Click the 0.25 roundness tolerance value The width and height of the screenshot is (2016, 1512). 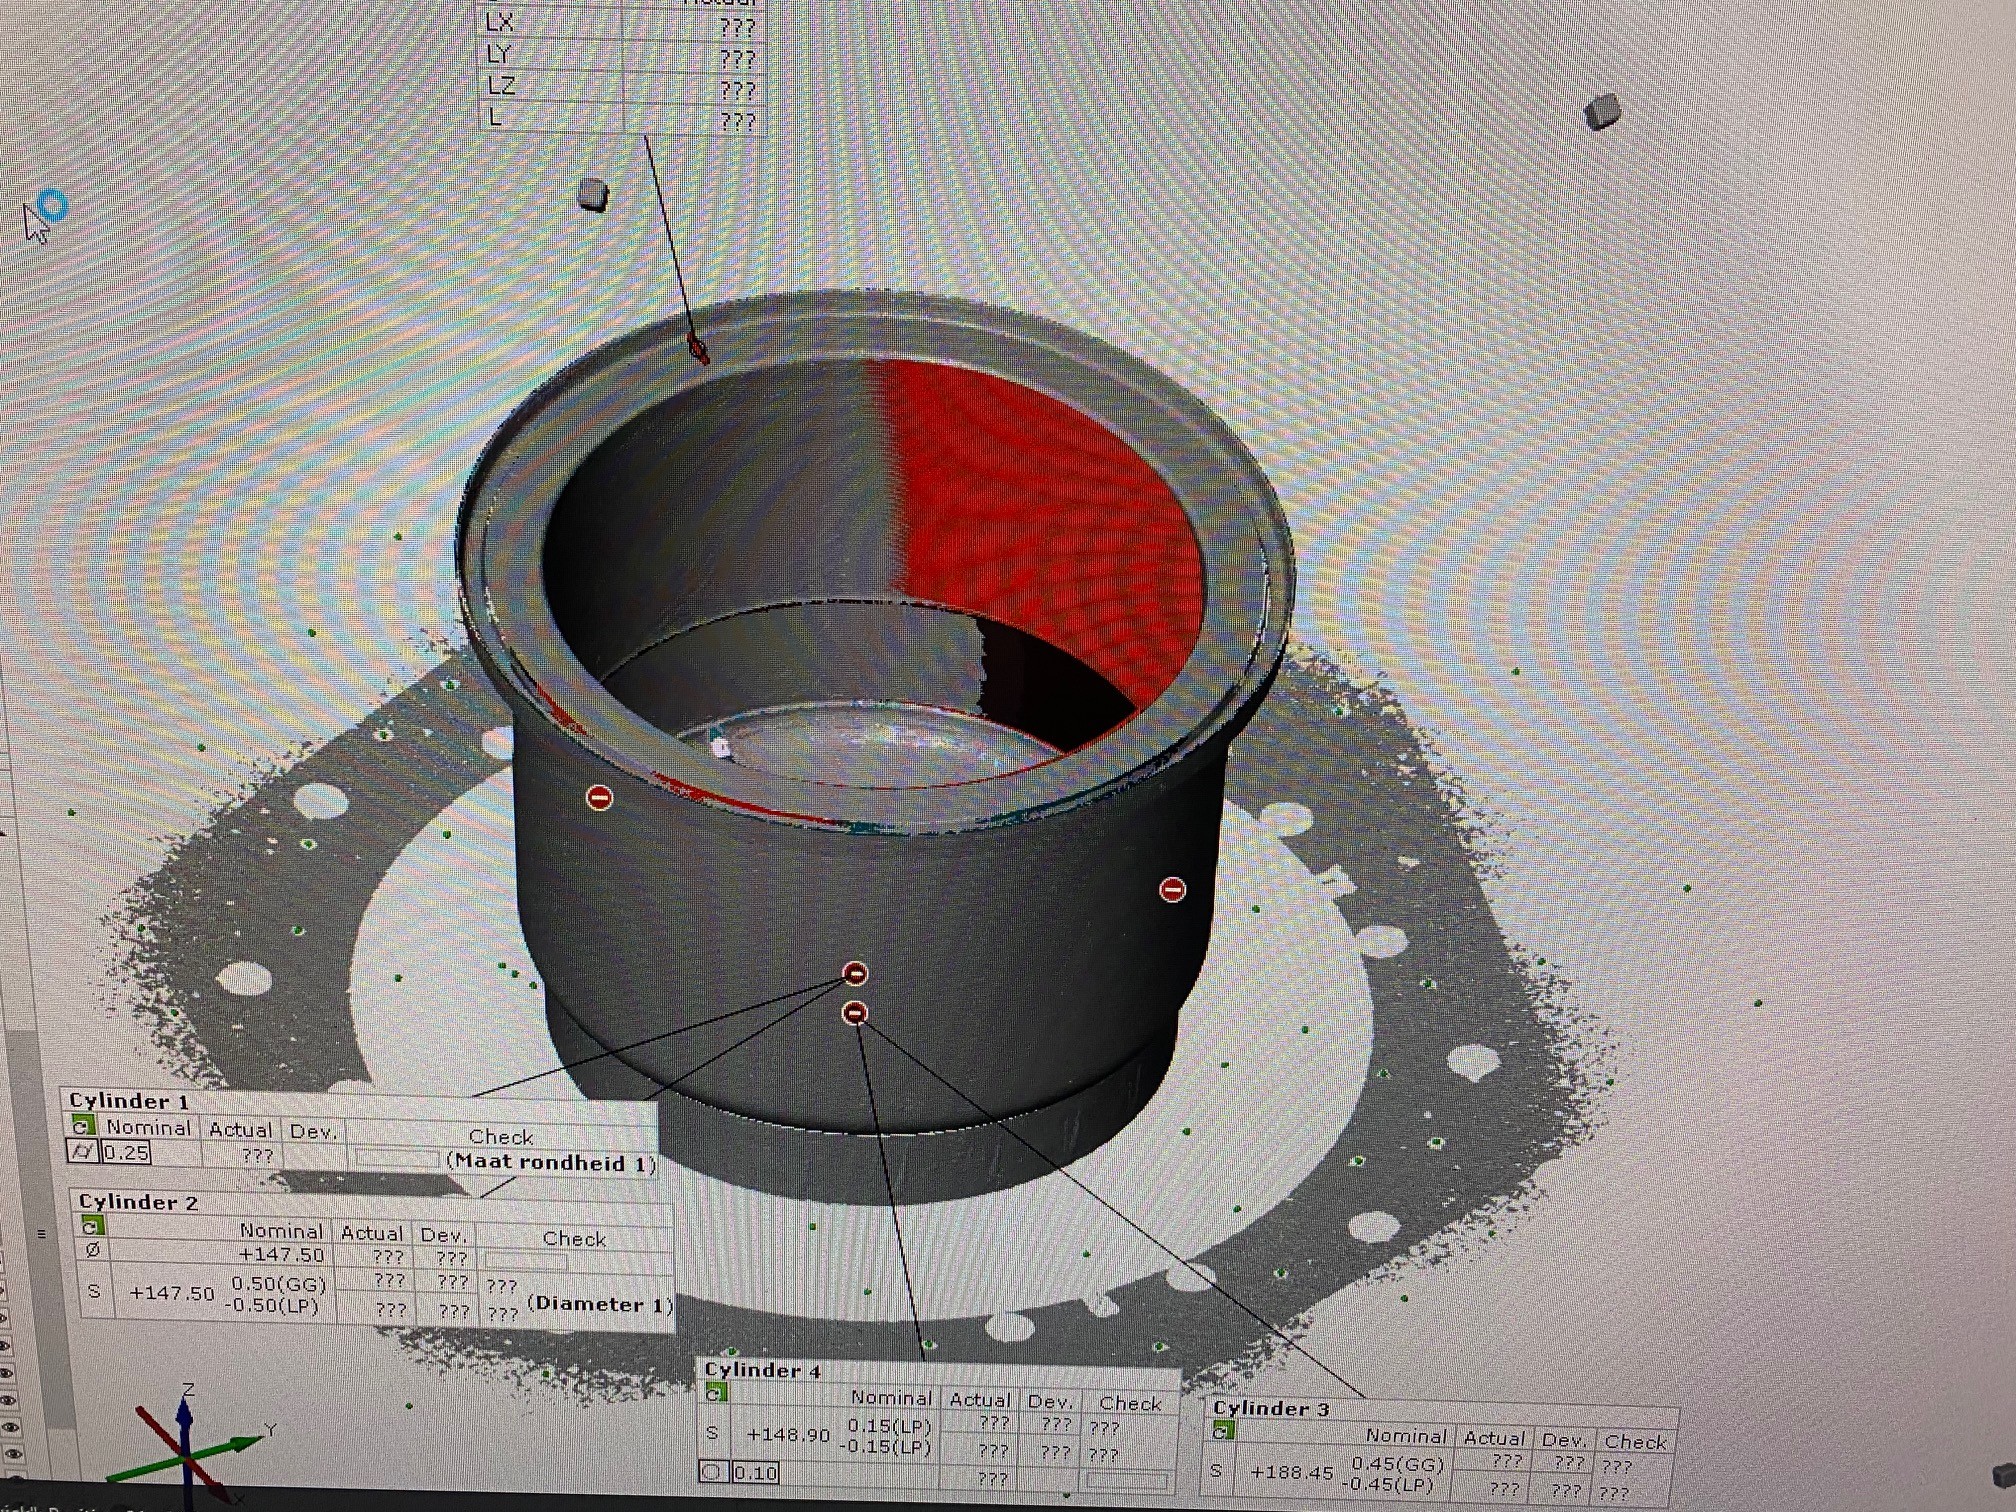(126, 1152)
